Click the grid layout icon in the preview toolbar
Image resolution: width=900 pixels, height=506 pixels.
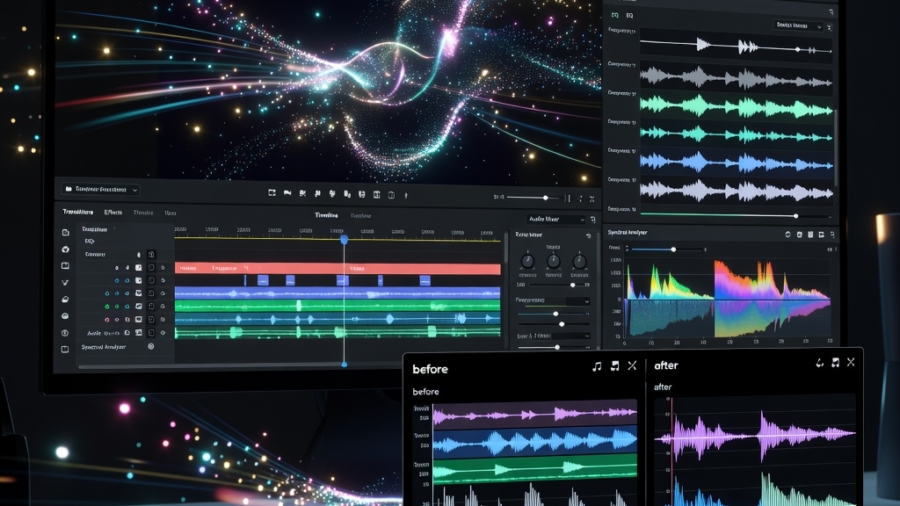point(377,195)
